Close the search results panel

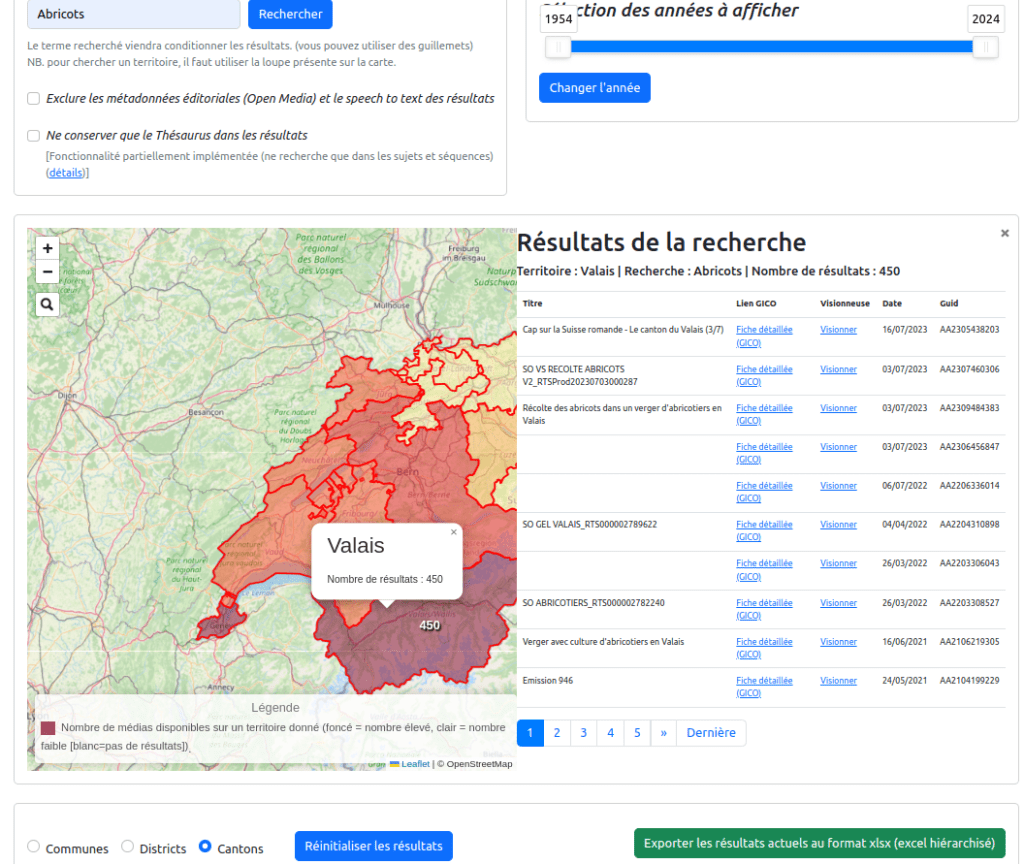point(1004,233)
